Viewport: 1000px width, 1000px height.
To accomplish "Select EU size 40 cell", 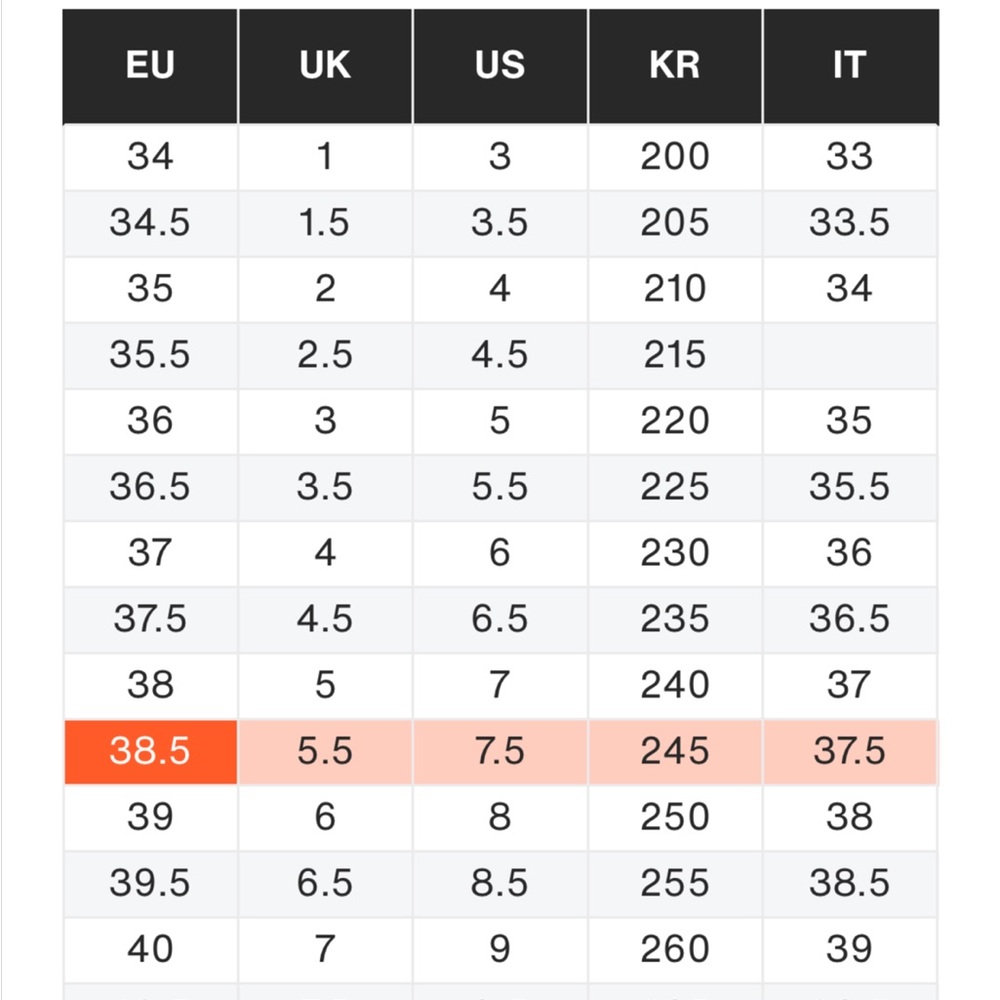I will click(151, 950).
